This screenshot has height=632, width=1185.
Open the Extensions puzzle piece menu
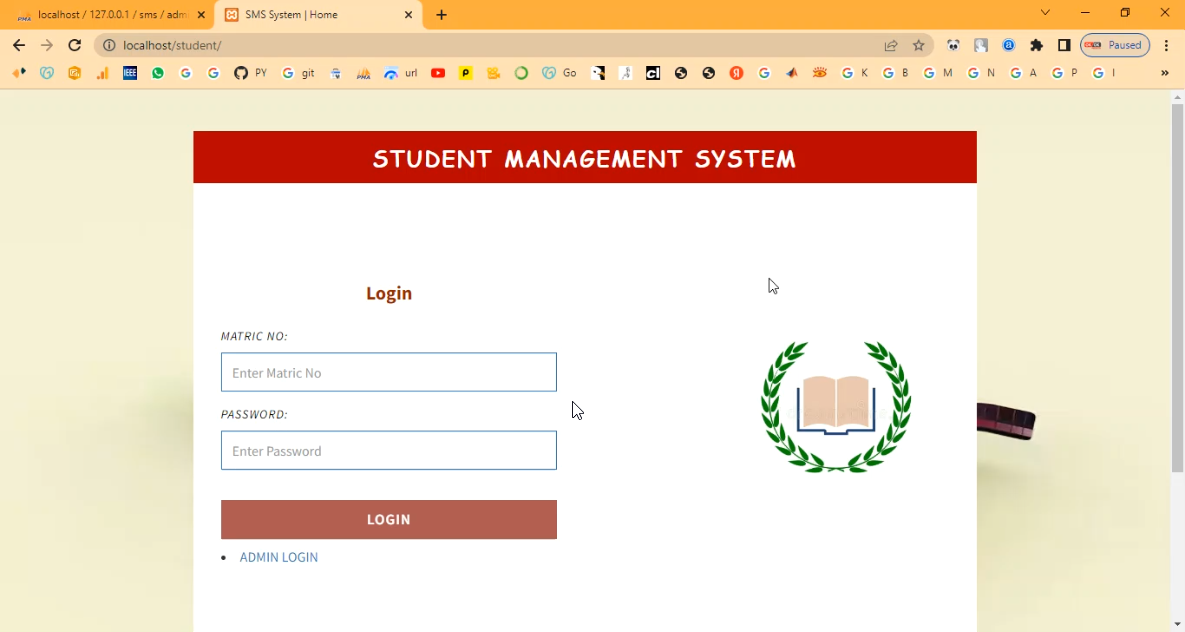coord(1036,45)
